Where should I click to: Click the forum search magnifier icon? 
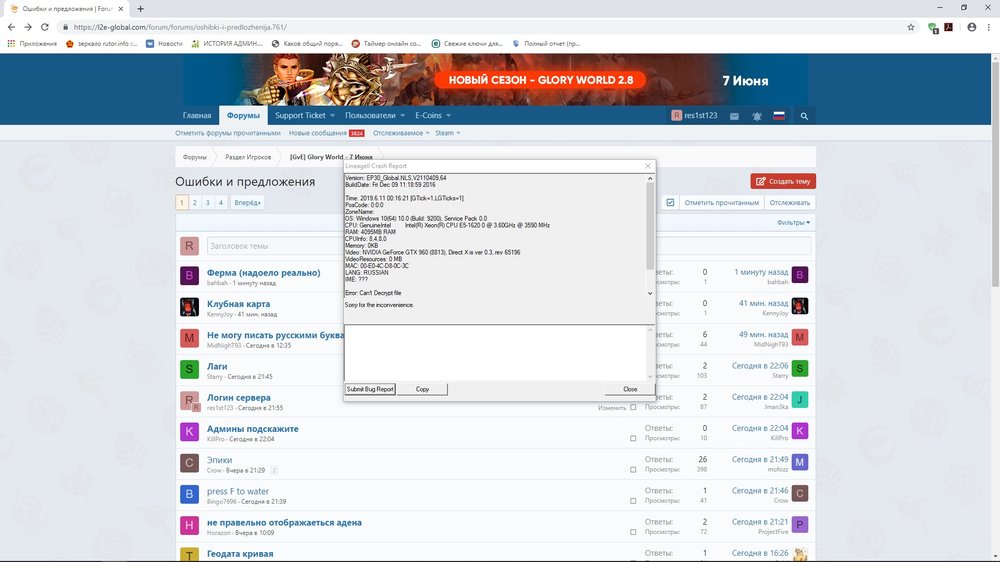(804, 116)
